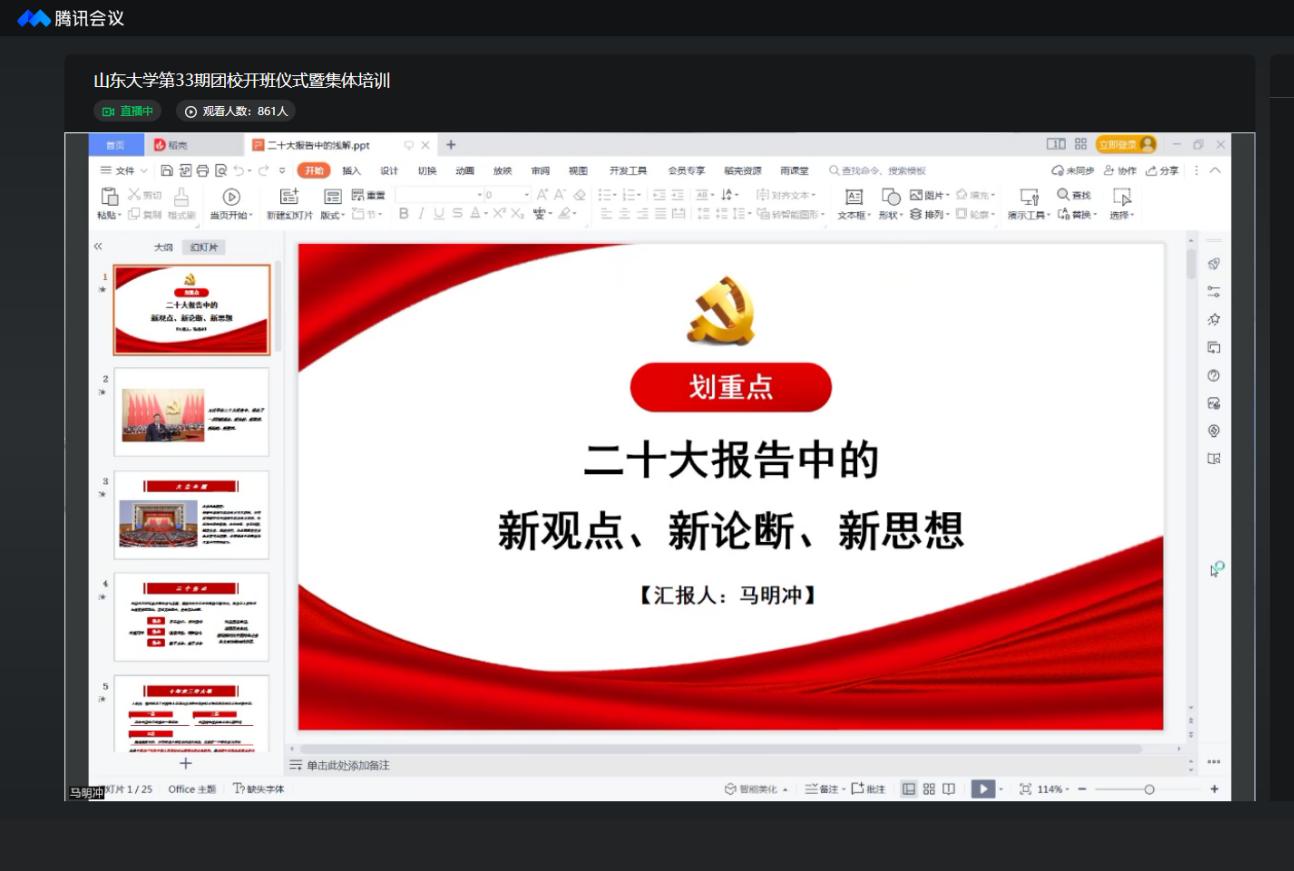Screen dimensions: 1294x871
Task: Increase font size with the larger A icon
Action: point(542,195)
